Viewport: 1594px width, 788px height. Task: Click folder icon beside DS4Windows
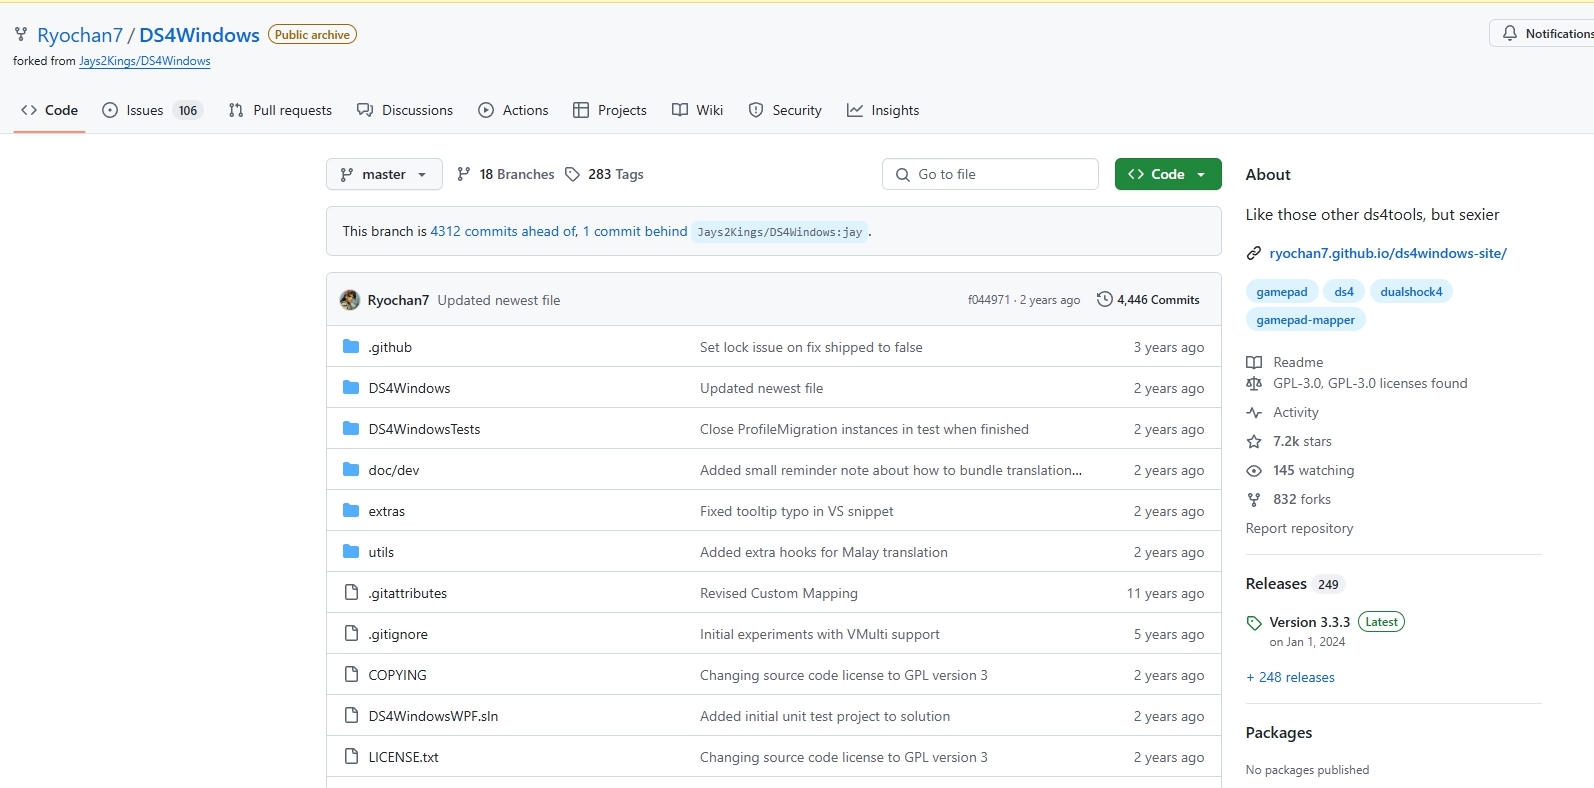coord(351,388)
